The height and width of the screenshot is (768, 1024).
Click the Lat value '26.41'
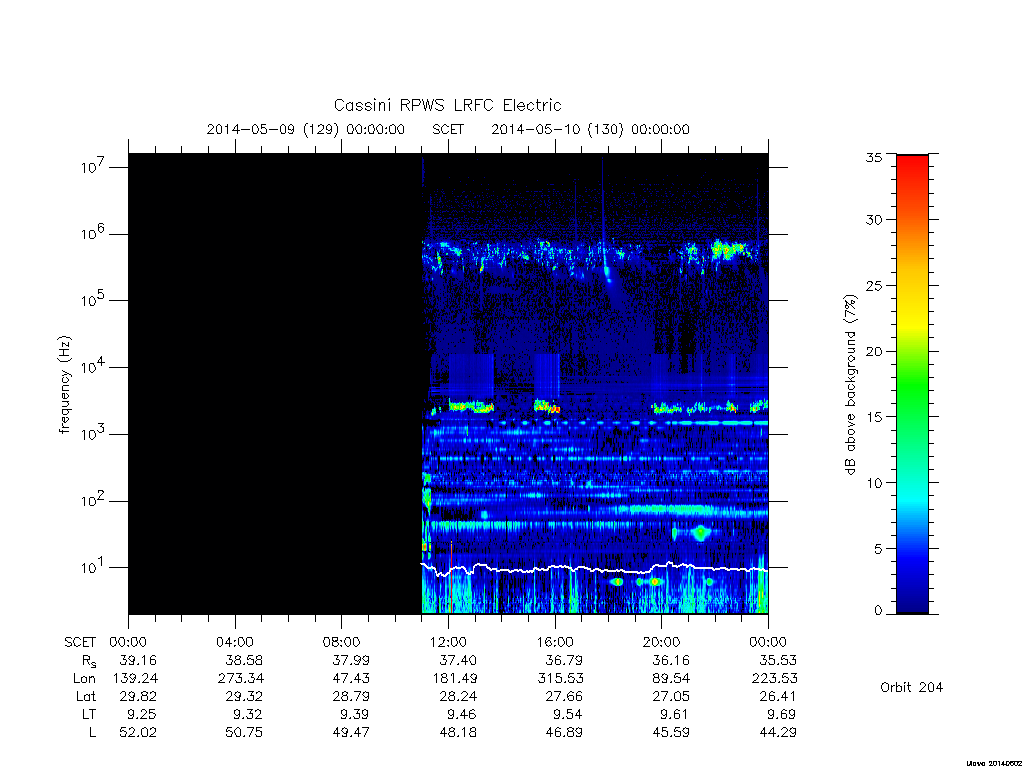778,696
